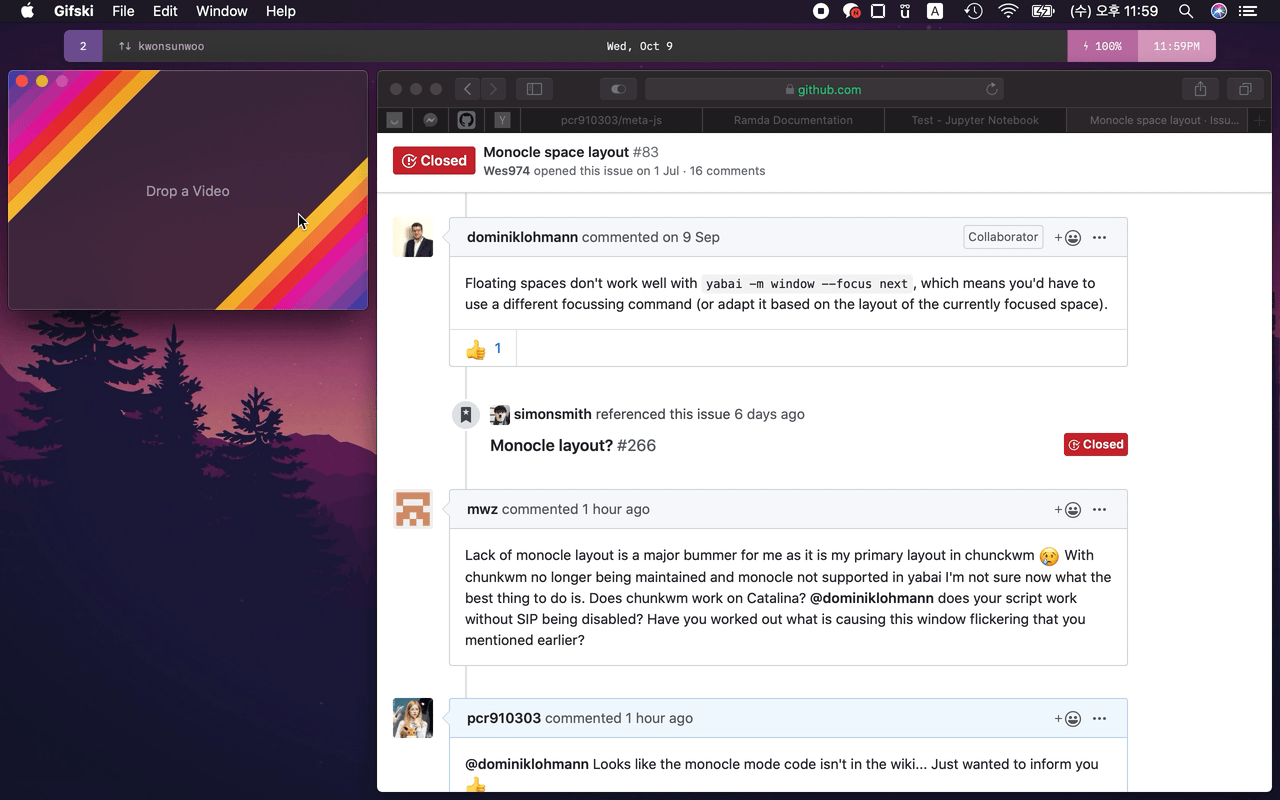Add a reaction to dominiklohmann's comment
Viewport: 1280px width, 800px height.
[1068, 237]
